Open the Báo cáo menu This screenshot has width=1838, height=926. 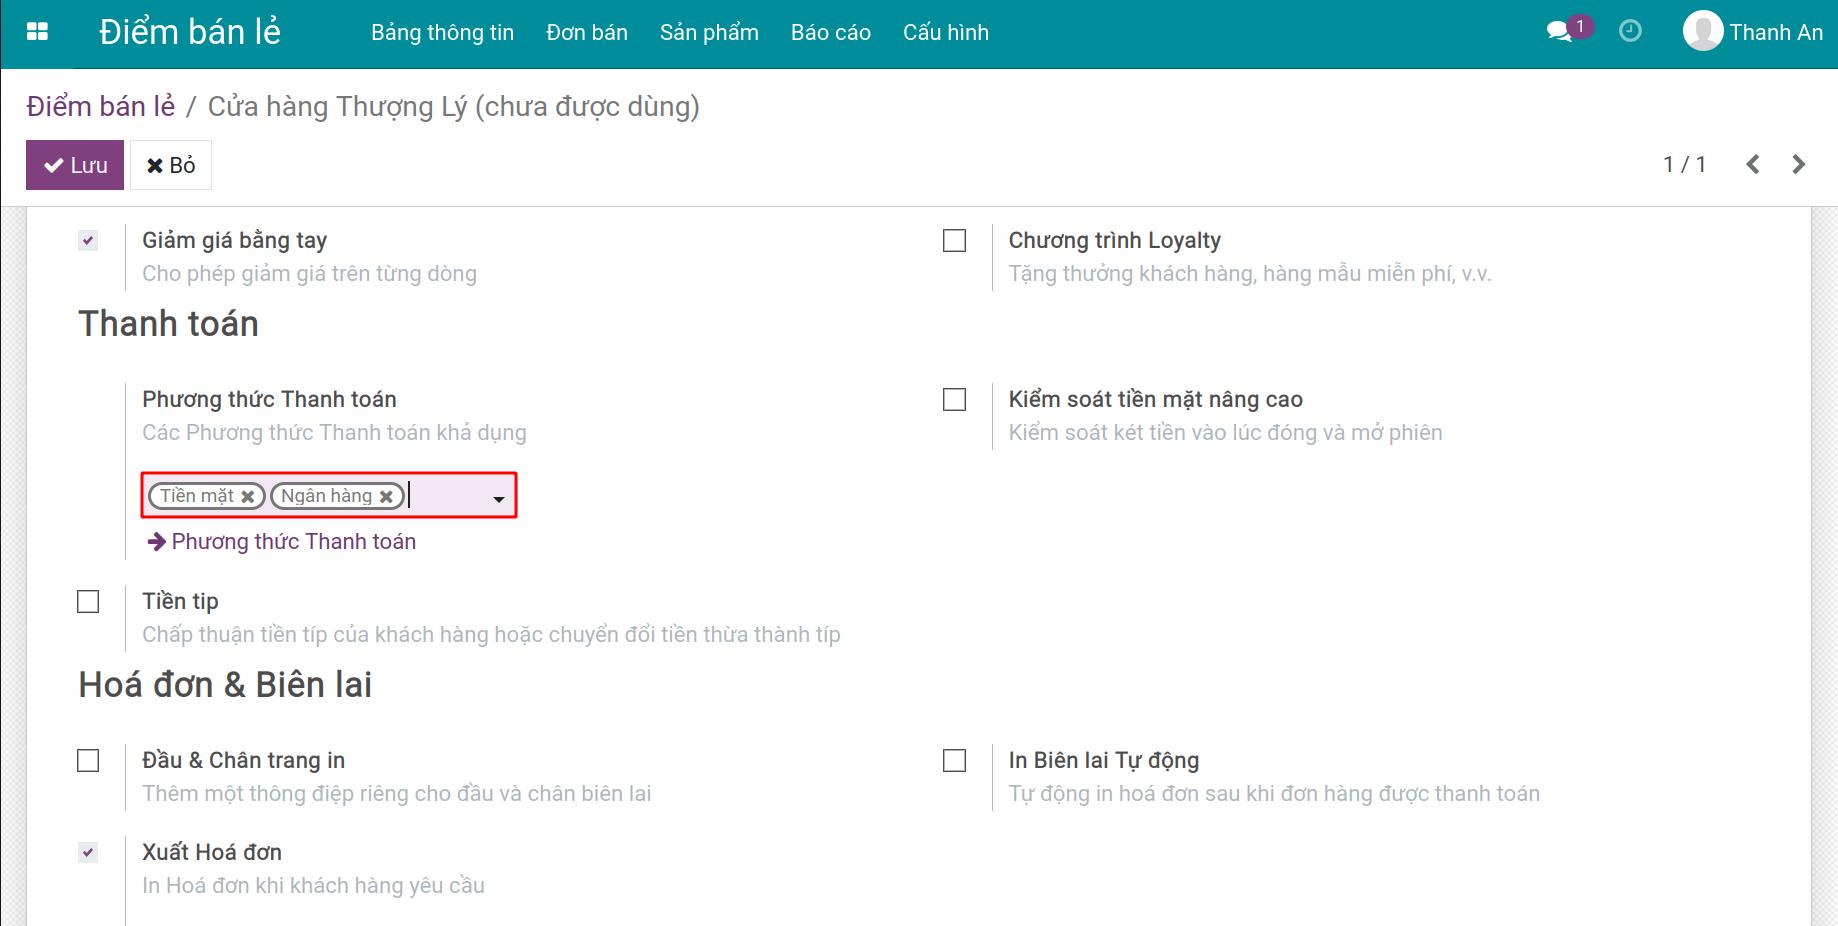[x=831, y=32]
